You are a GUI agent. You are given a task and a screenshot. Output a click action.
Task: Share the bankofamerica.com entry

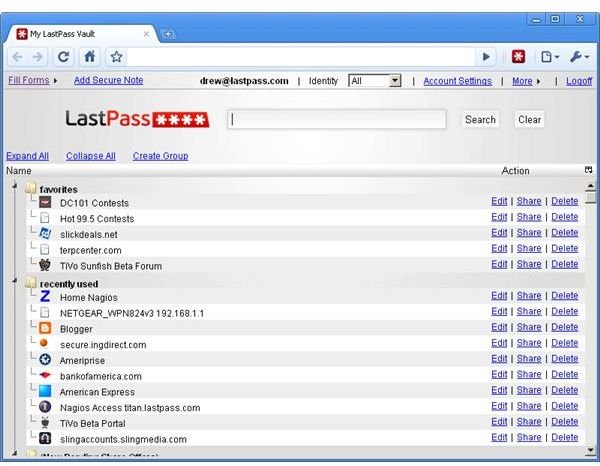pyautogui.click(x=529, y=374)
